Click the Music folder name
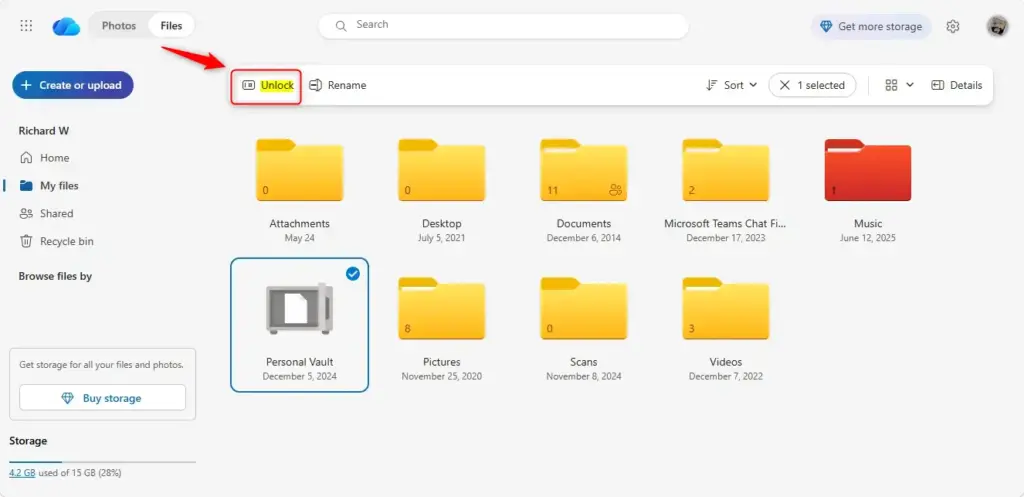 coord(868,223)
